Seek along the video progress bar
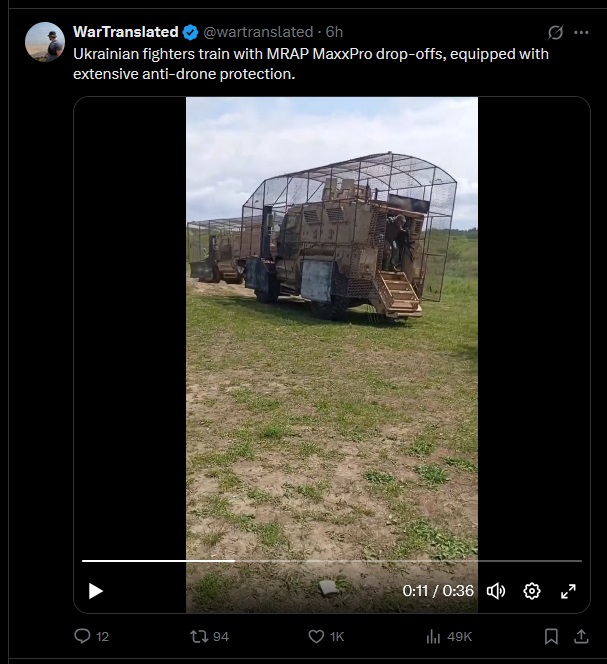This screenshot has height=664, width=607. pos(332,561)
